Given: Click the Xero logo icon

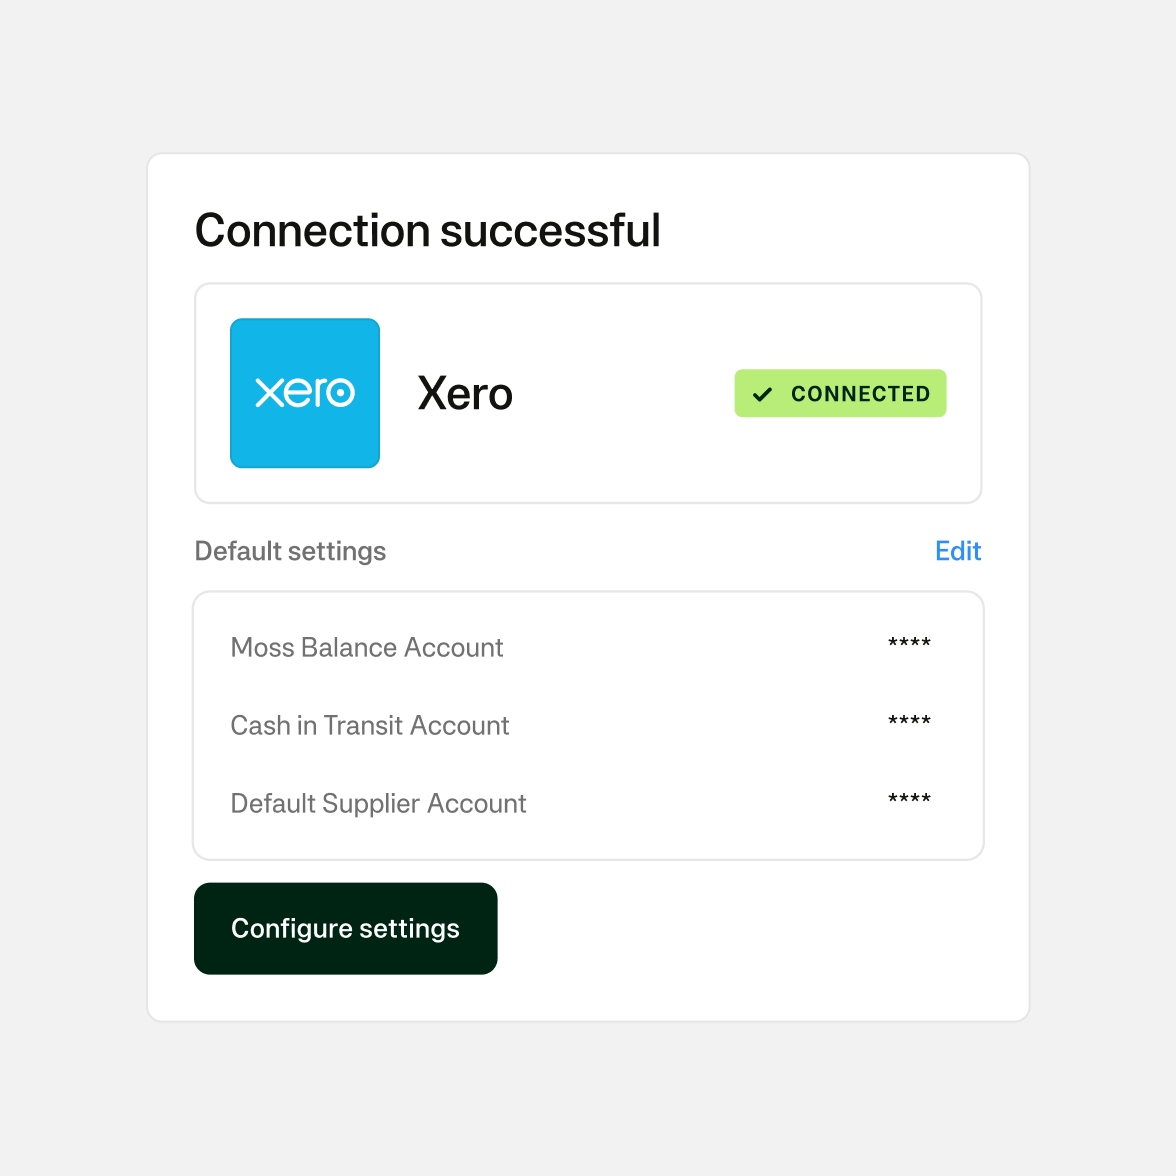Looking at the screenshot, I should (x=305, y=393).
